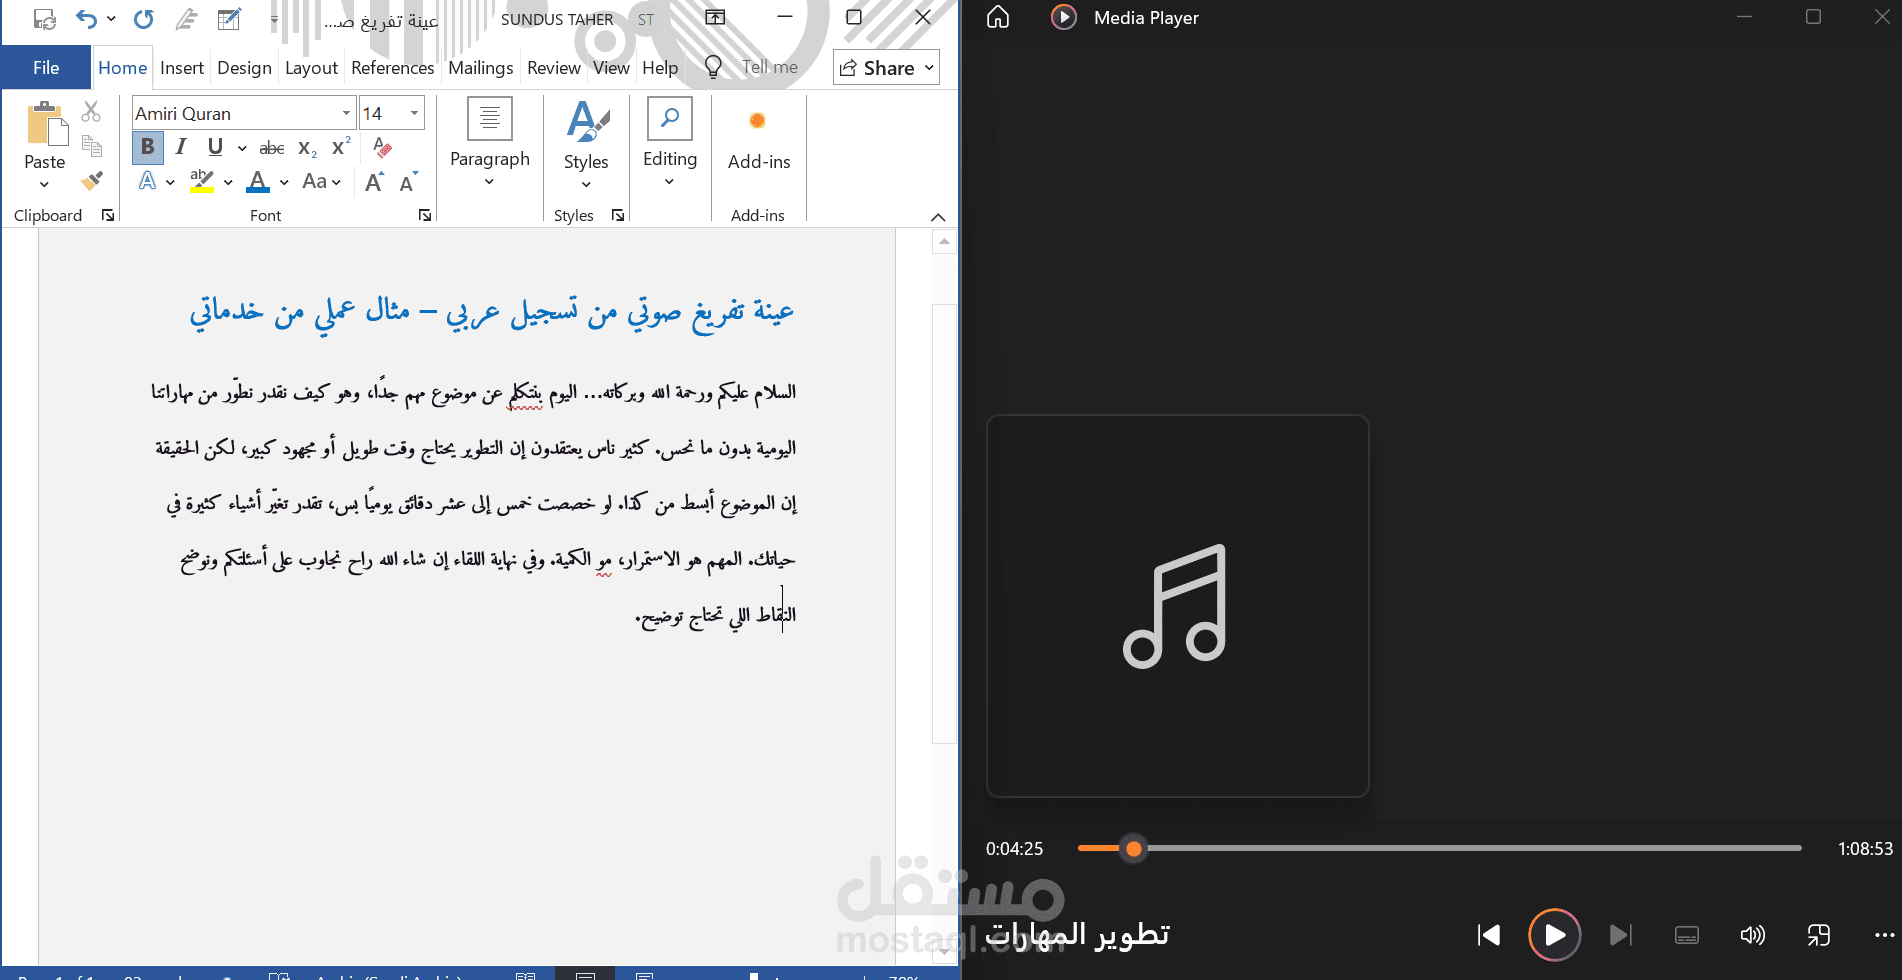The height and width of the screenshot is (980, 1902).
Task: Expand the Paste options arrow
Action: (44, 184)
